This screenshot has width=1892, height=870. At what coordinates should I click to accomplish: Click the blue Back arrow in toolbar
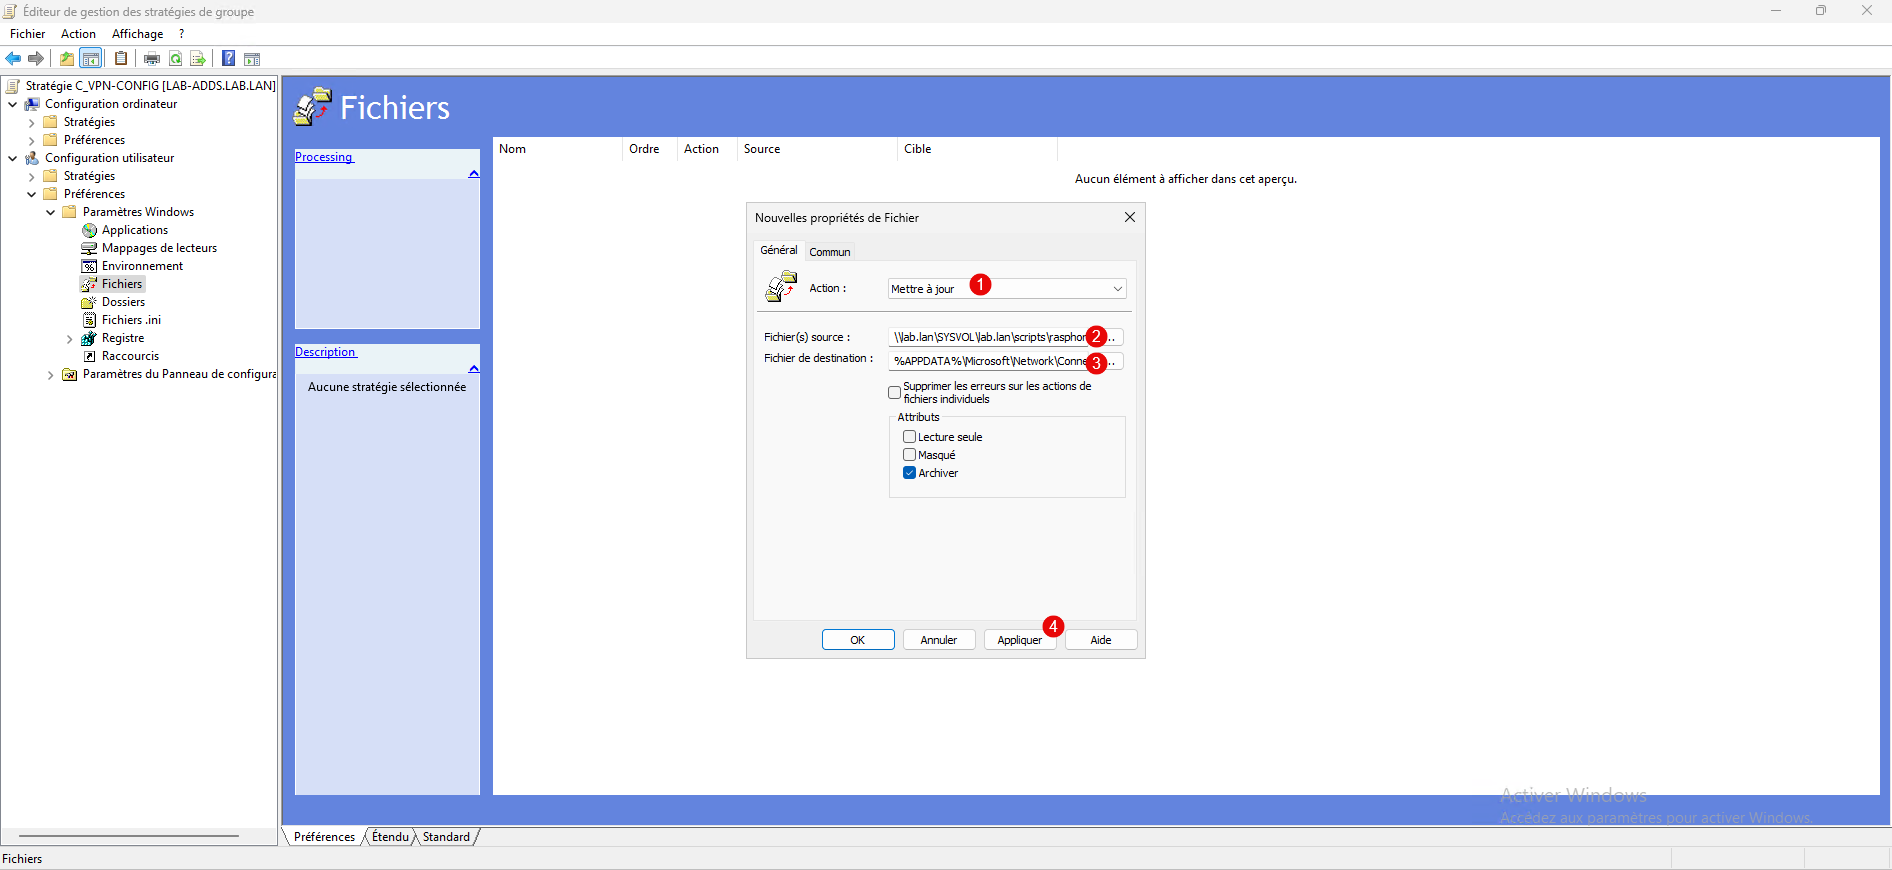[13, 59]
